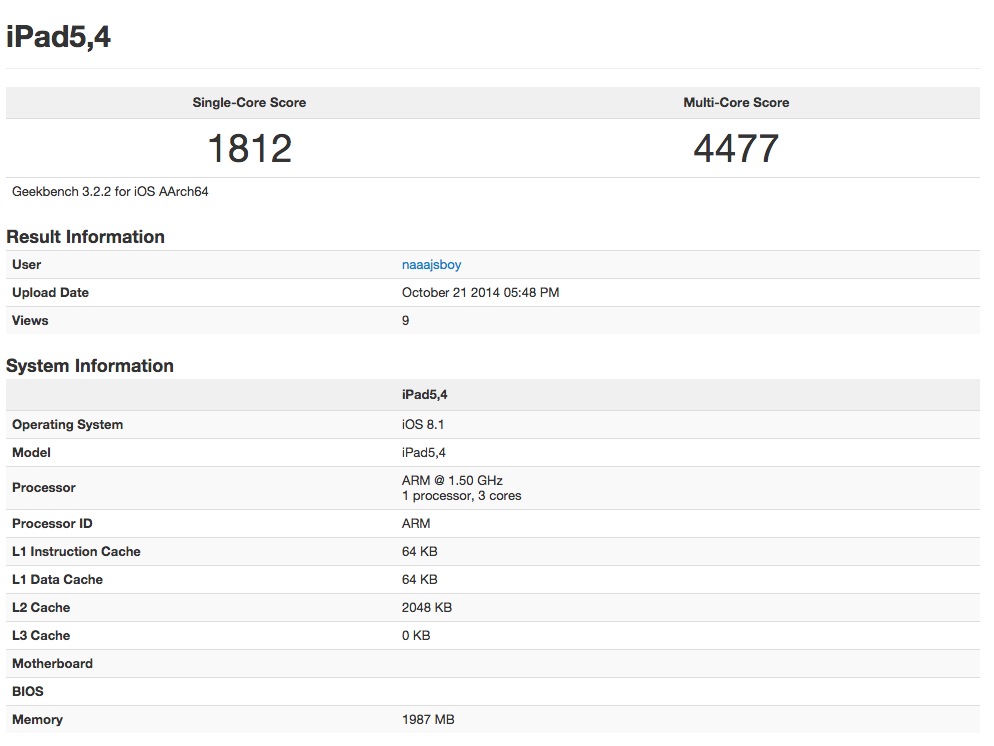Select the 1987 MB memory value

point(428,719)
